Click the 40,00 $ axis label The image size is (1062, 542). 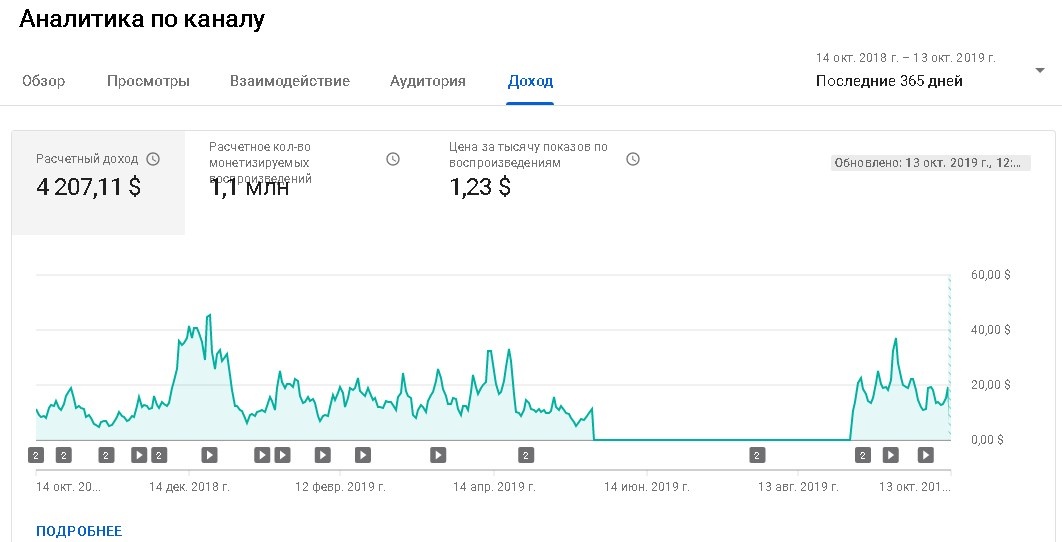coord(990,330)
